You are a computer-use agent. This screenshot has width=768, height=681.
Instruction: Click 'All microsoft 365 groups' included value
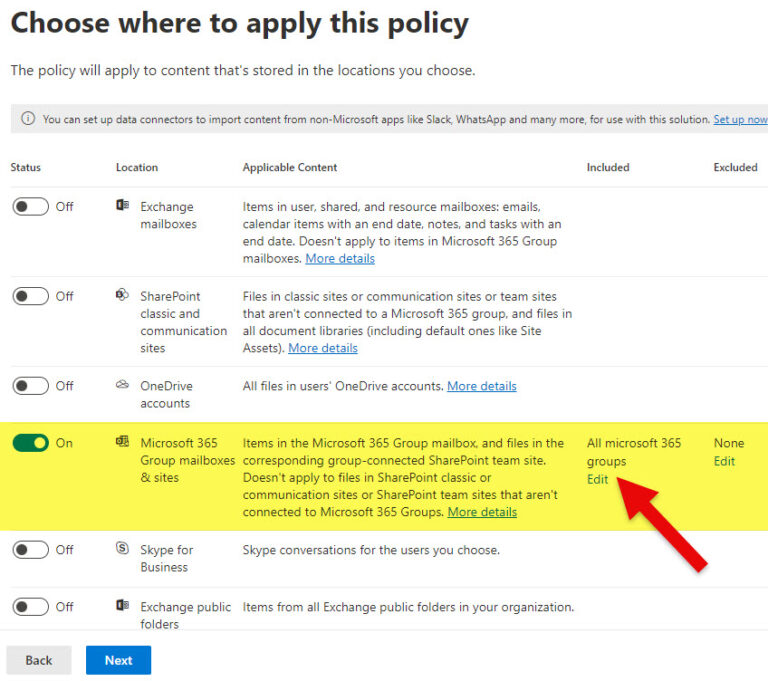[634, 452]
